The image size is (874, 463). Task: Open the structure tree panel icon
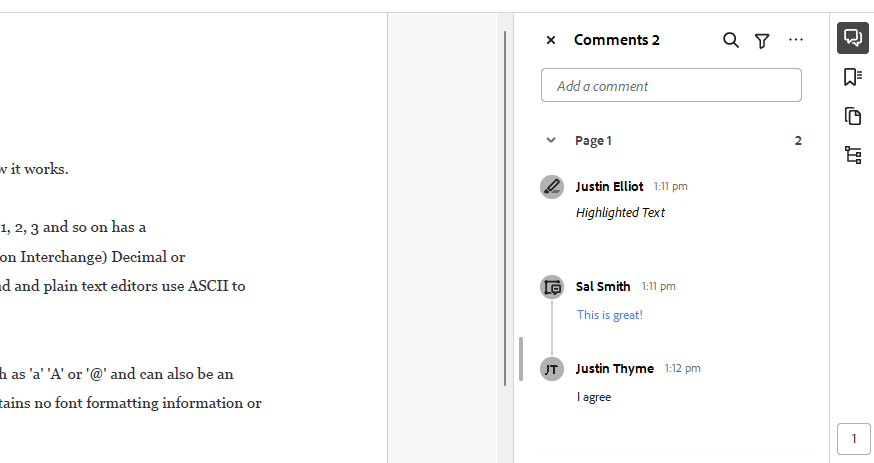(853, 155)
